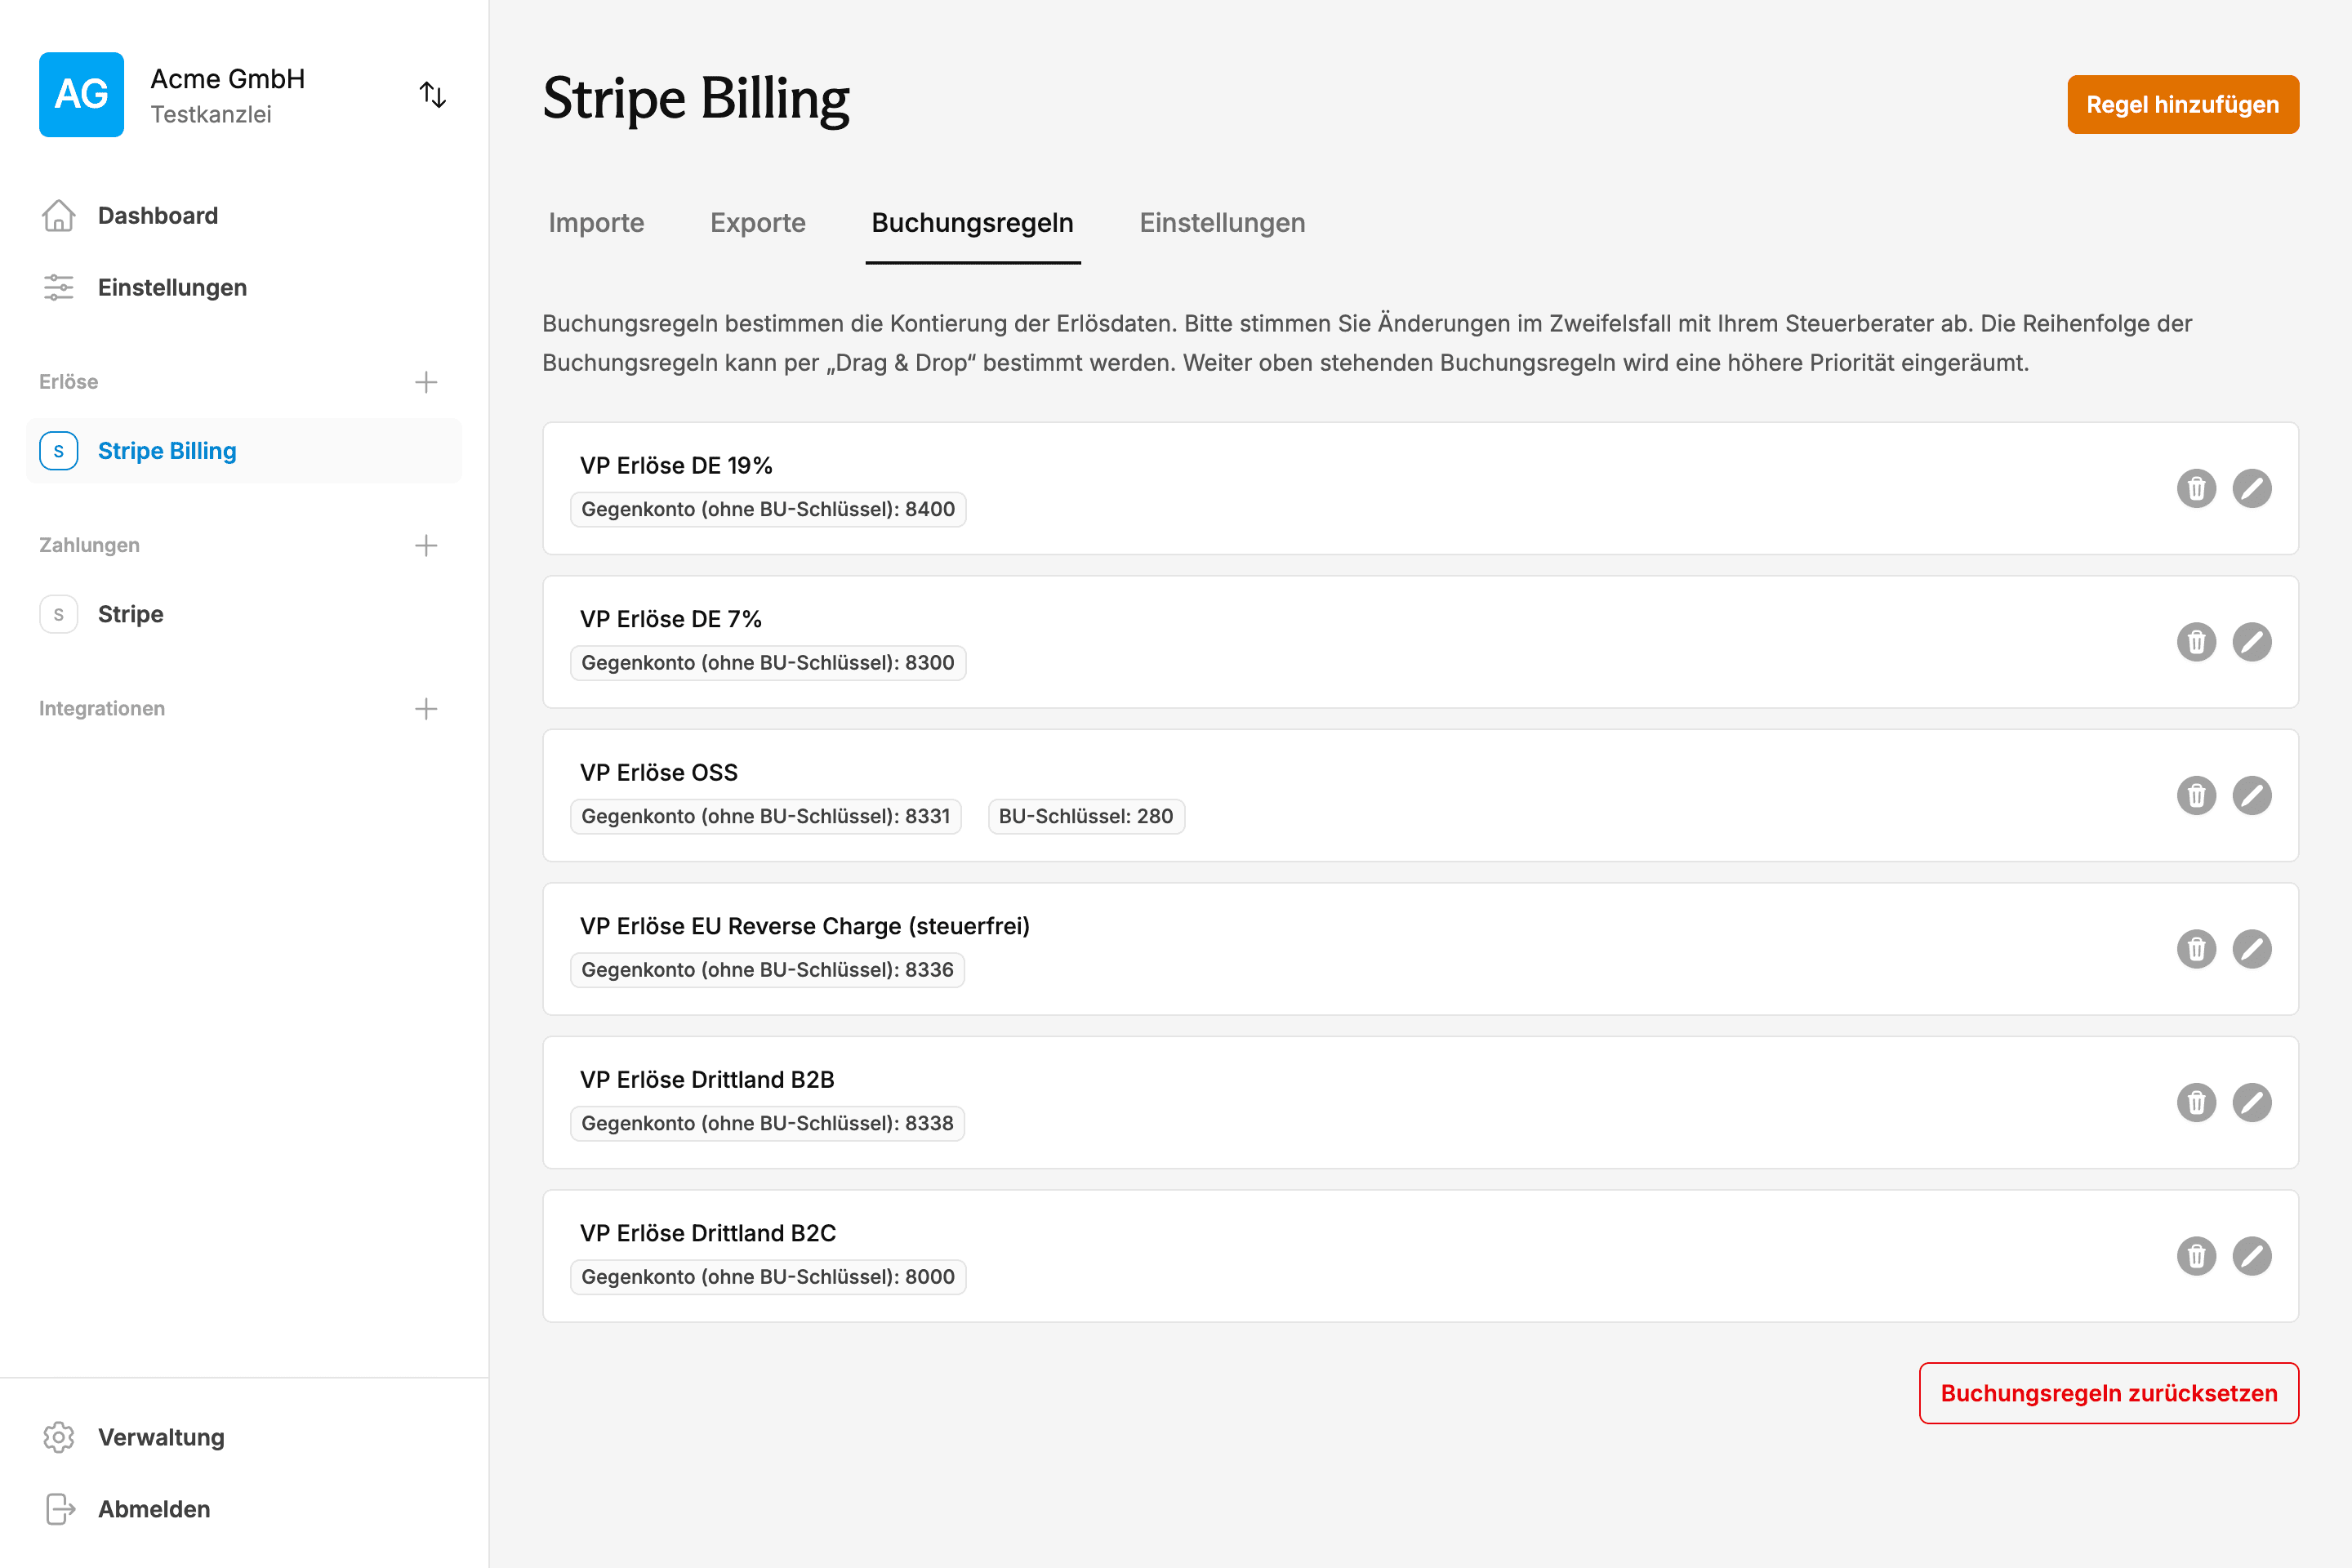The width and height of the screenshot is (2352, 1568).
Task: Delete the VP Erlöse DE 19% rule
Action: pyautogui.click(x=2196, y=489)
